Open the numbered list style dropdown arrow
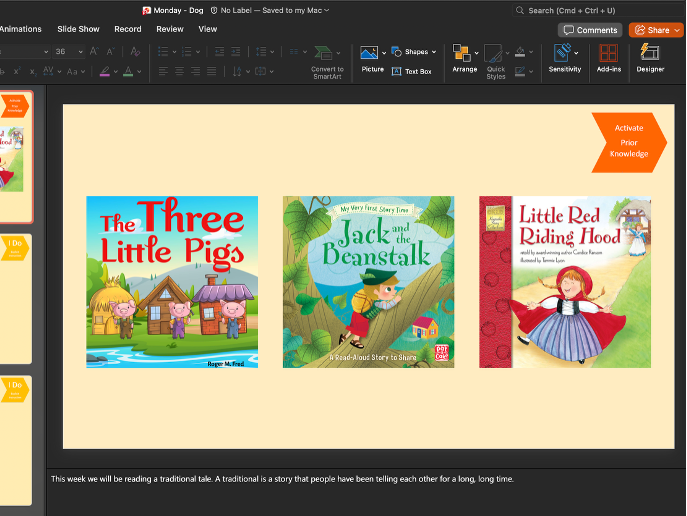This screenshot has height=516, width=687. [198, 52]
